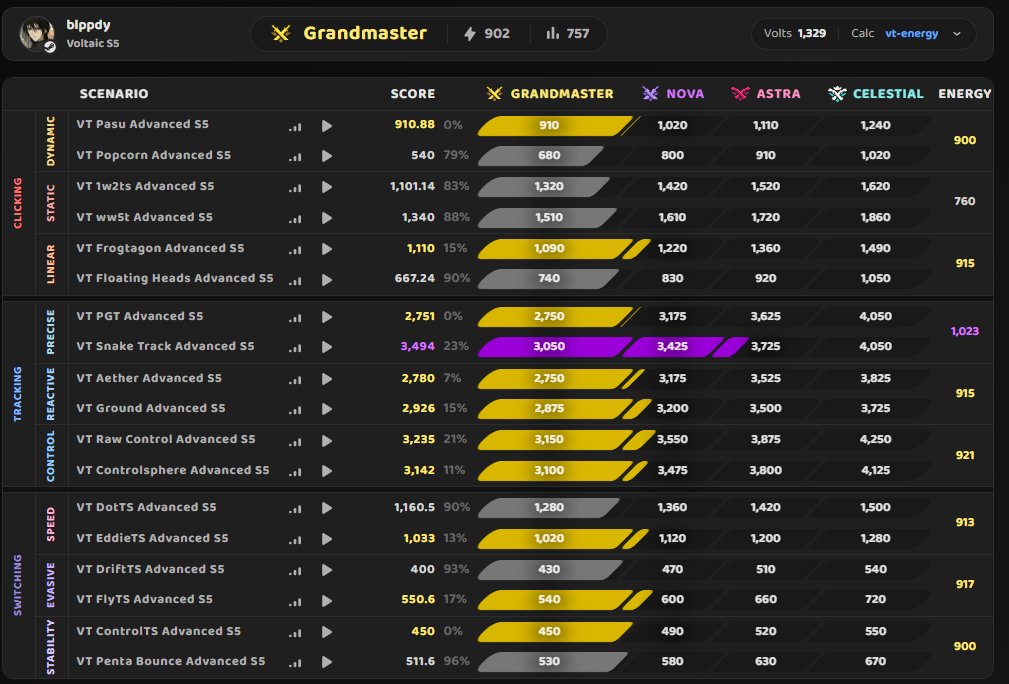Open leaderboard chart icon for VT PGT Advanced S5
Image resolution: width=1009 pixels, height=684 pixels.
pyautogui.click(x=295, y=318)
